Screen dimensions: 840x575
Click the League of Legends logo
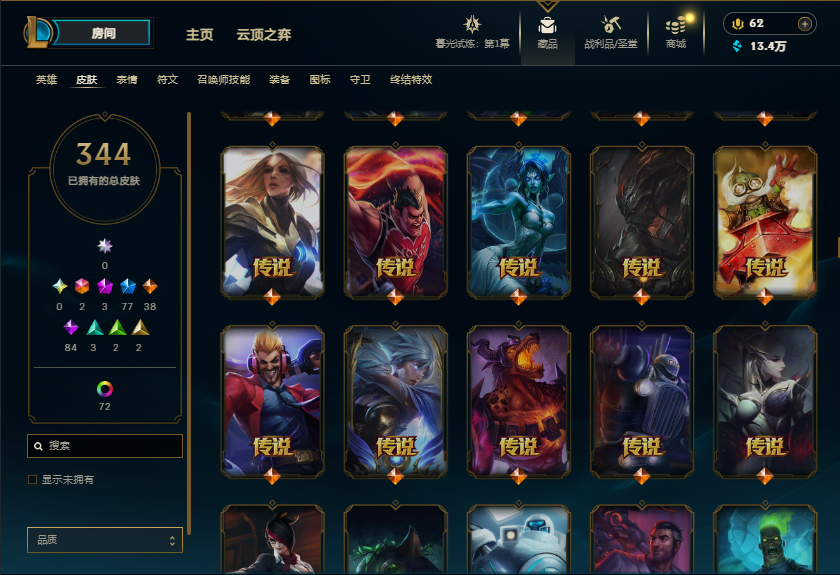38,32
